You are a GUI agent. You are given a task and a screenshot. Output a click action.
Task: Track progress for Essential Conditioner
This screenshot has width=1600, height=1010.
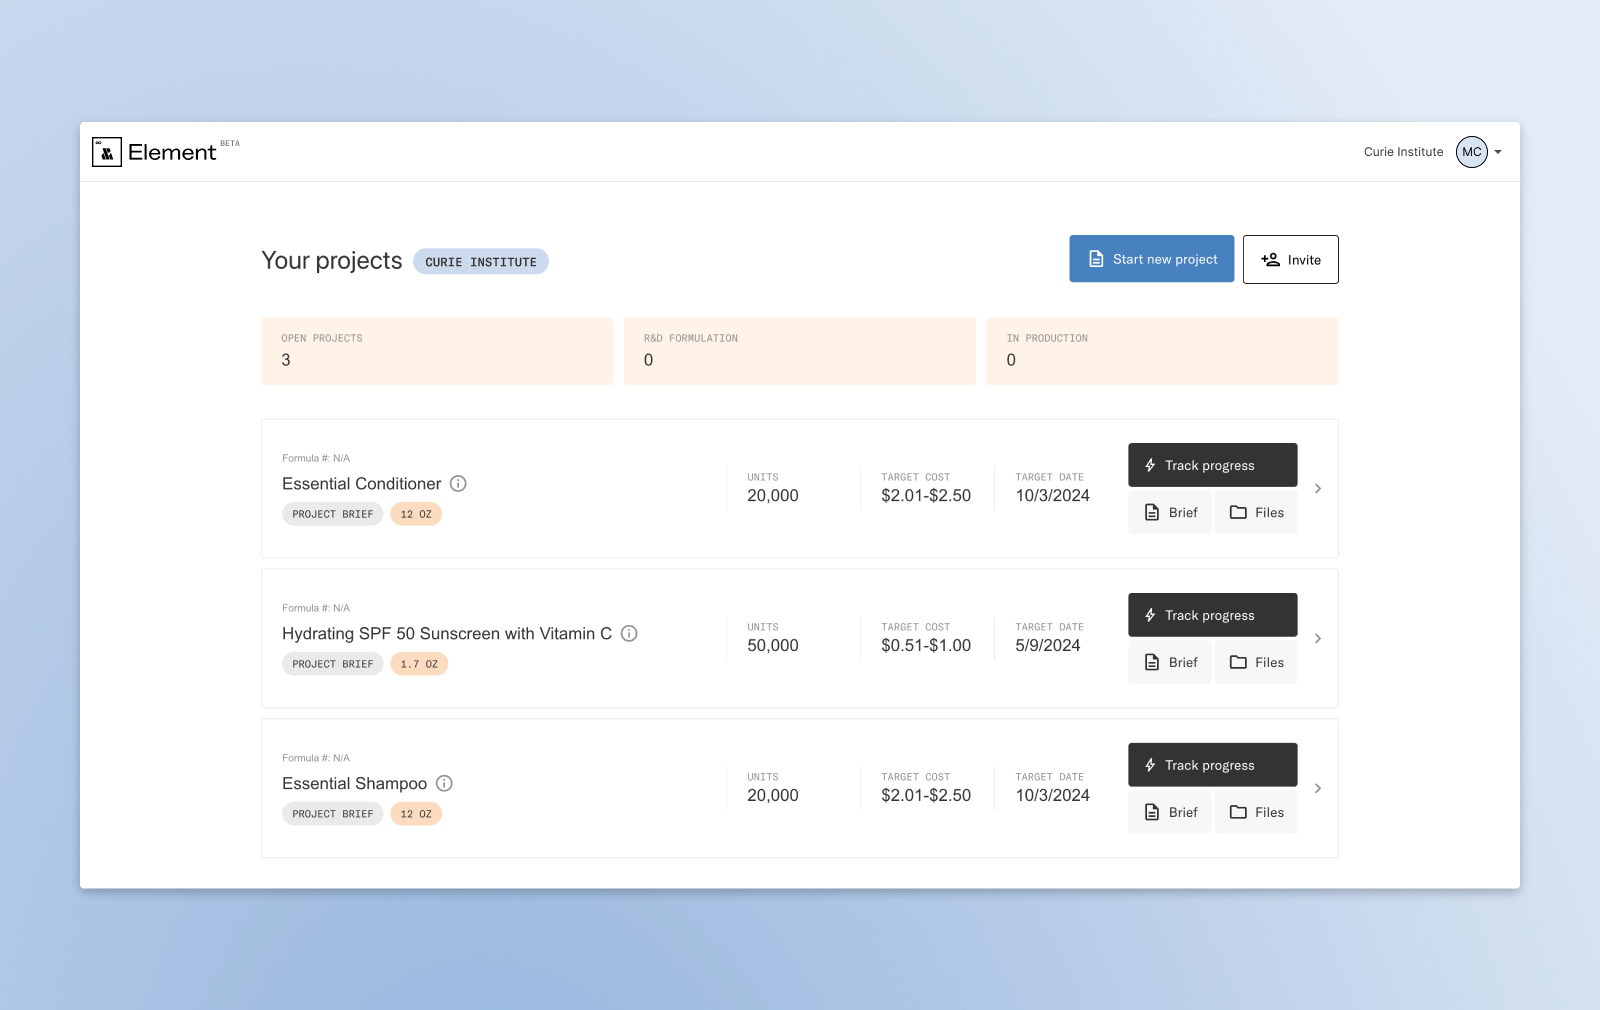[1212, 465]
